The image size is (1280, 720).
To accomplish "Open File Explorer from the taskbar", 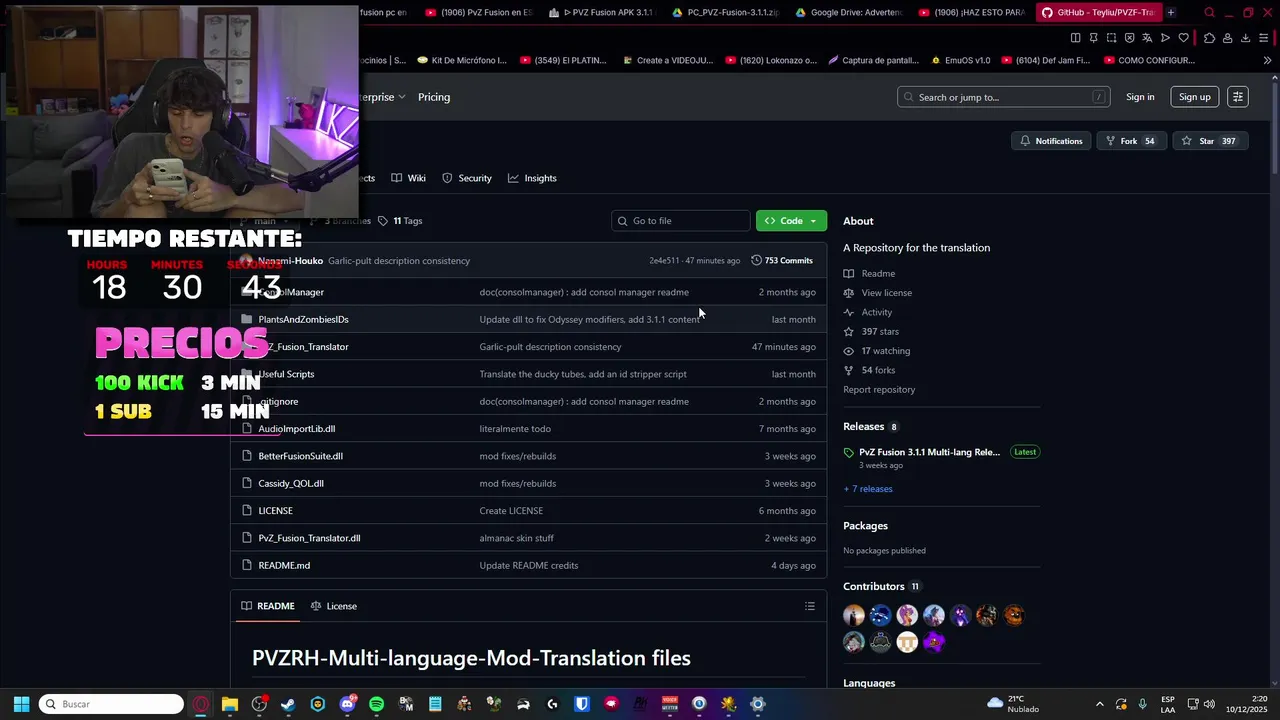I will [x=229, y=704].
